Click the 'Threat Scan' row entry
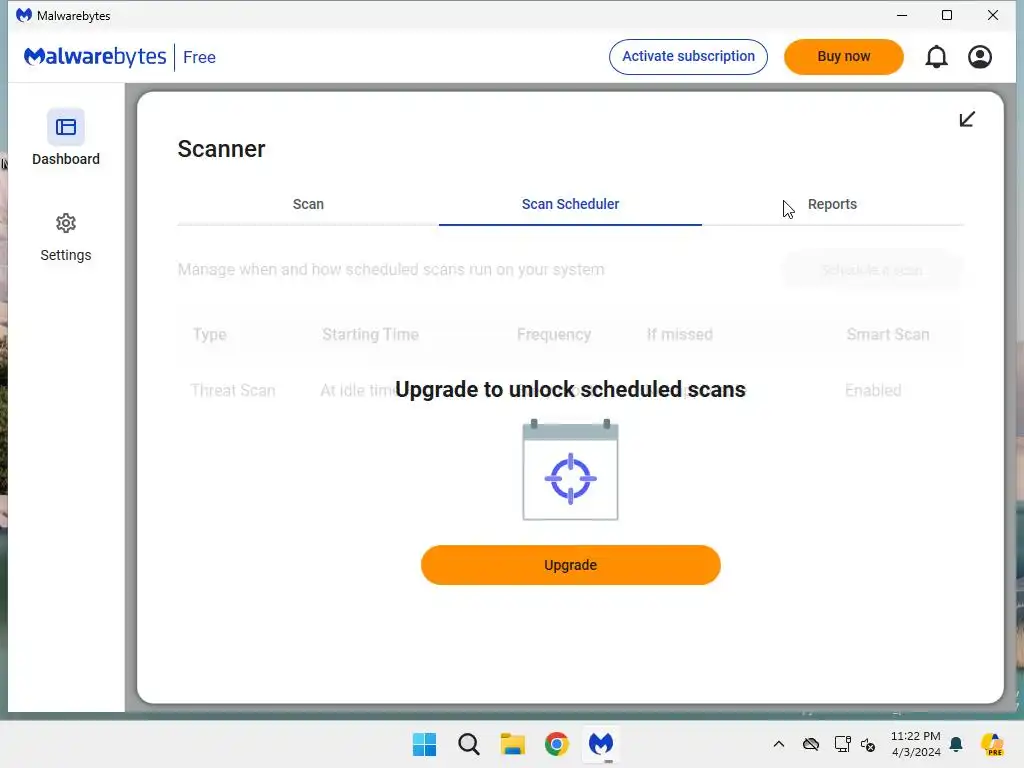 (233, 391)
